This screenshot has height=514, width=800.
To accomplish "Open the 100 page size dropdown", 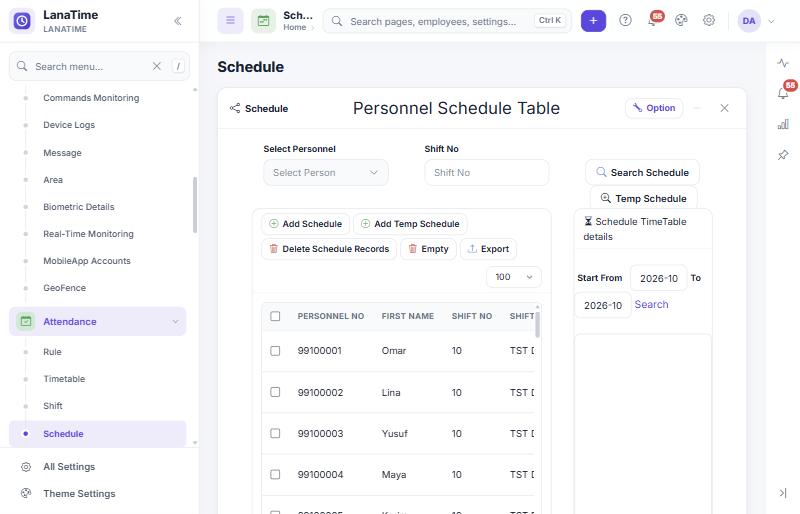I will [514, 277].
